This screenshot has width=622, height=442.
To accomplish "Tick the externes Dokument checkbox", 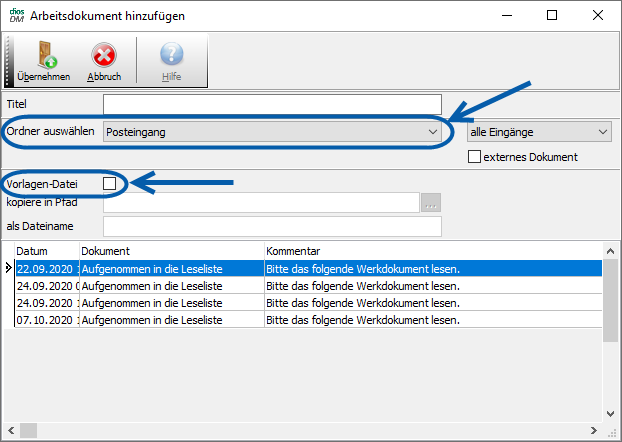I will coord(475,157).
